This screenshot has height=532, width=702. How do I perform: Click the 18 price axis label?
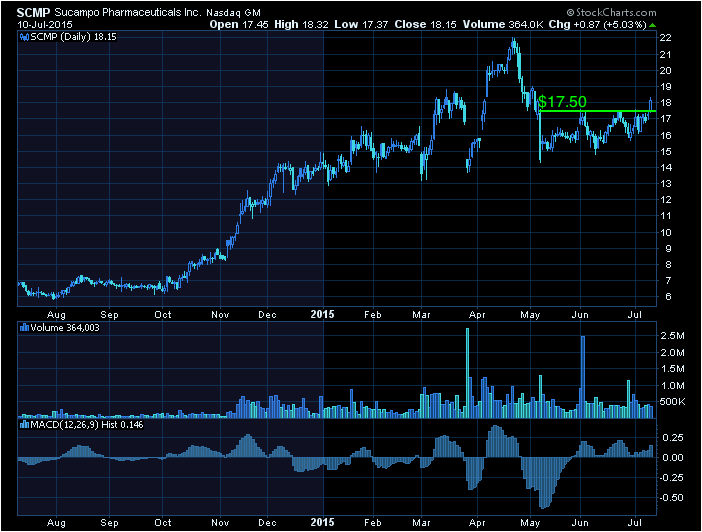click(x=665, y=103)
